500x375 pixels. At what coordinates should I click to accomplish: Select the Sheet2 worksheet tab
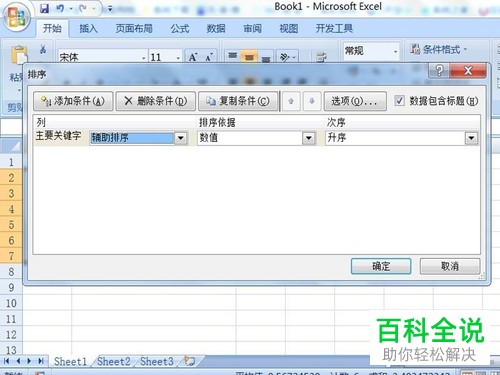(114, 361)
